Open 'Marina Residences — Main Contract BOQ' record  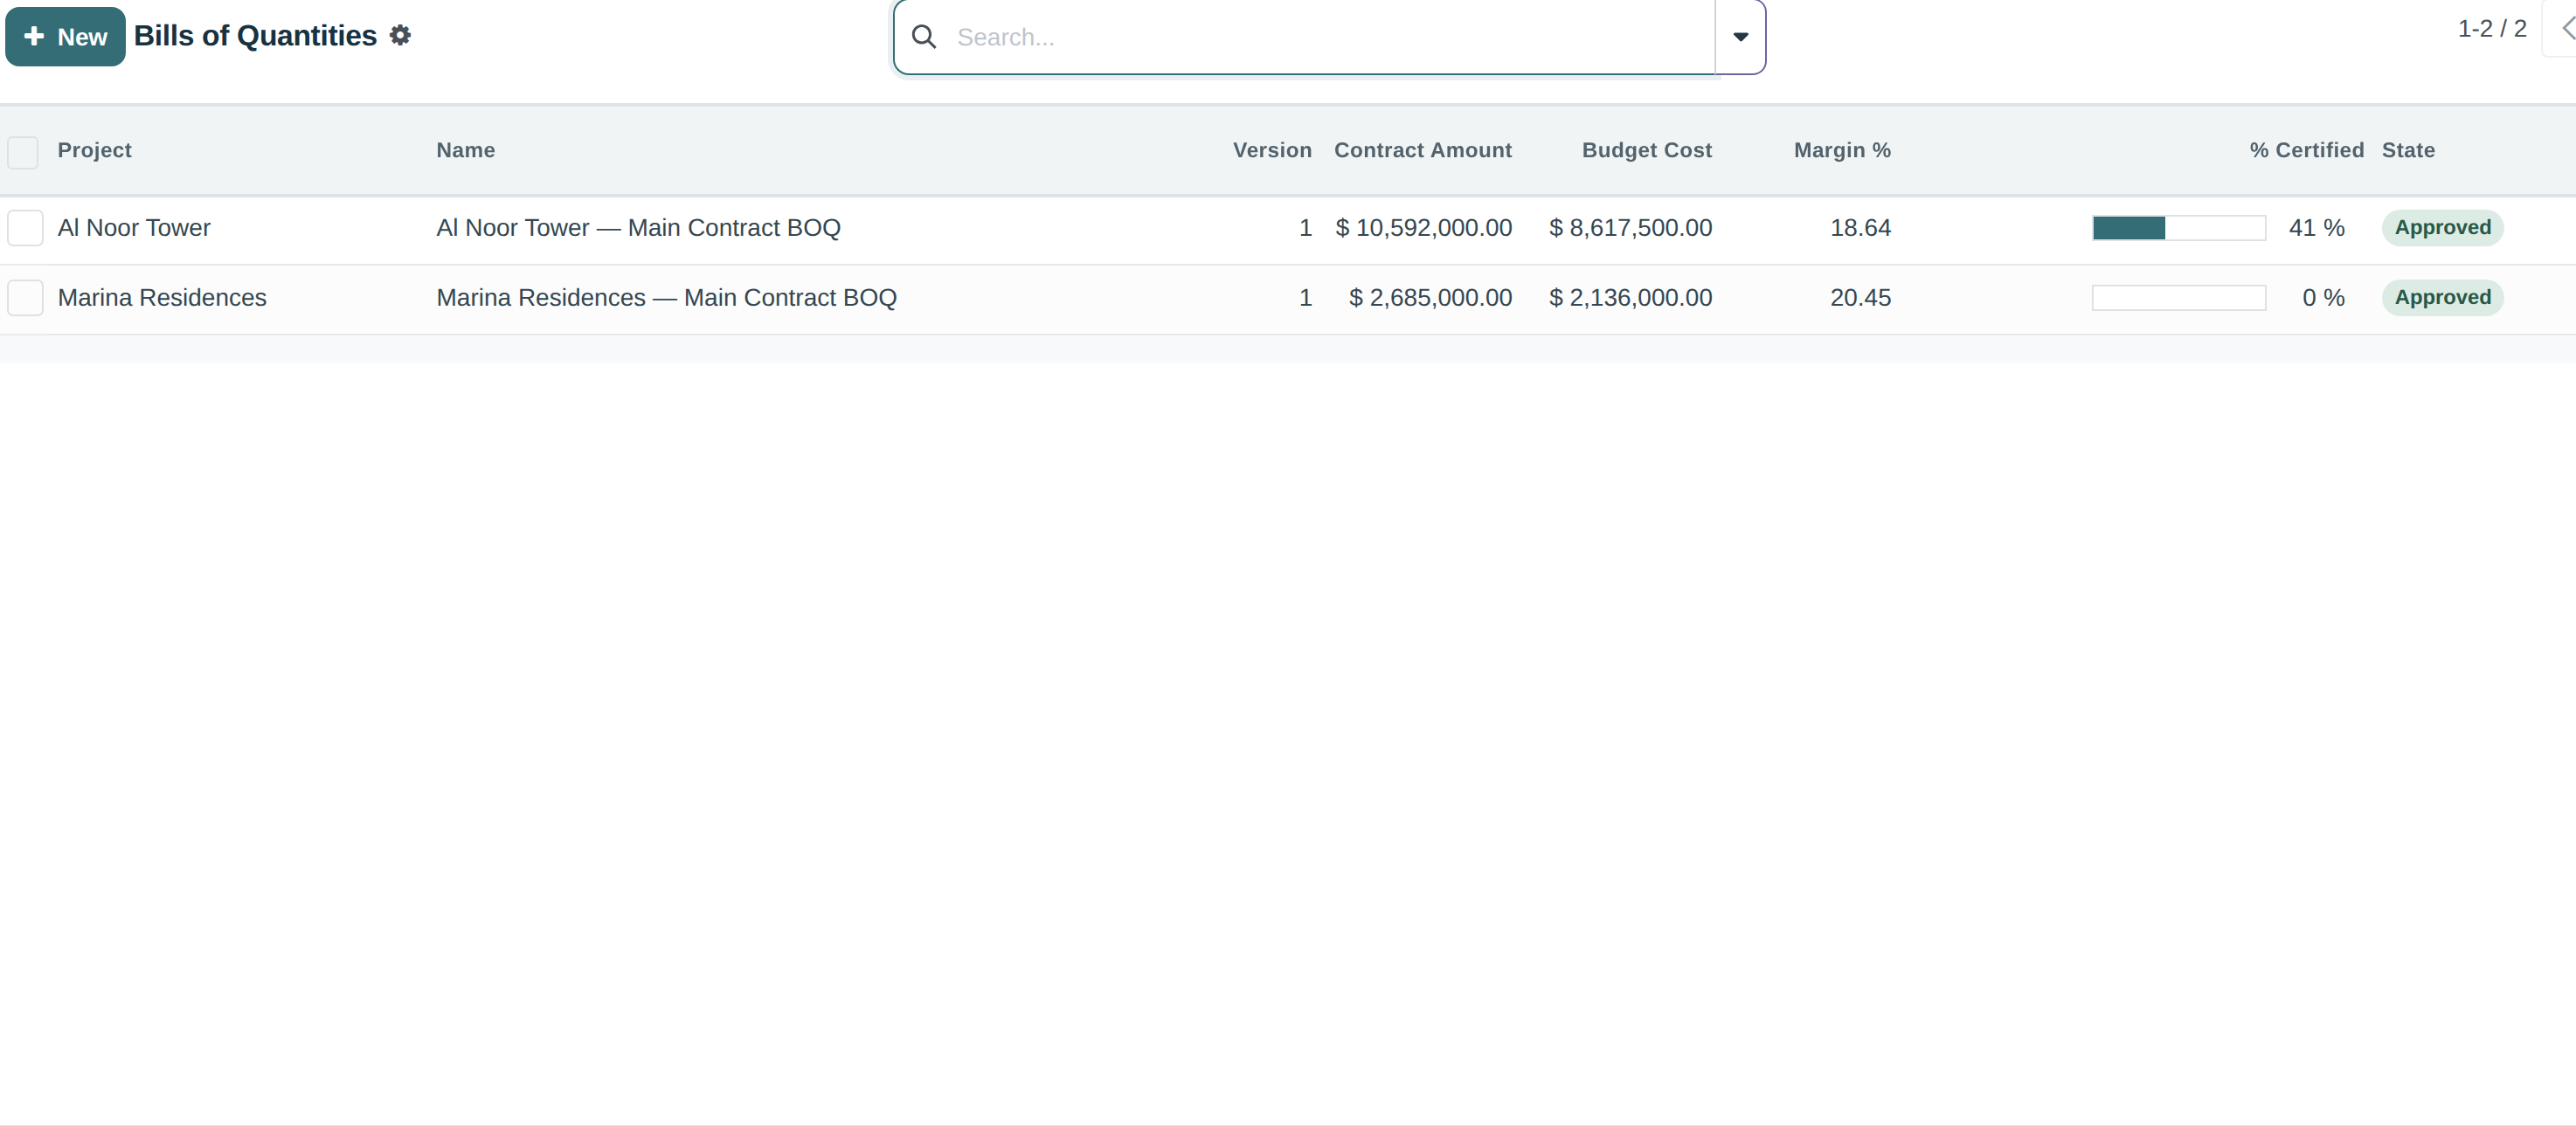[666, 298]
